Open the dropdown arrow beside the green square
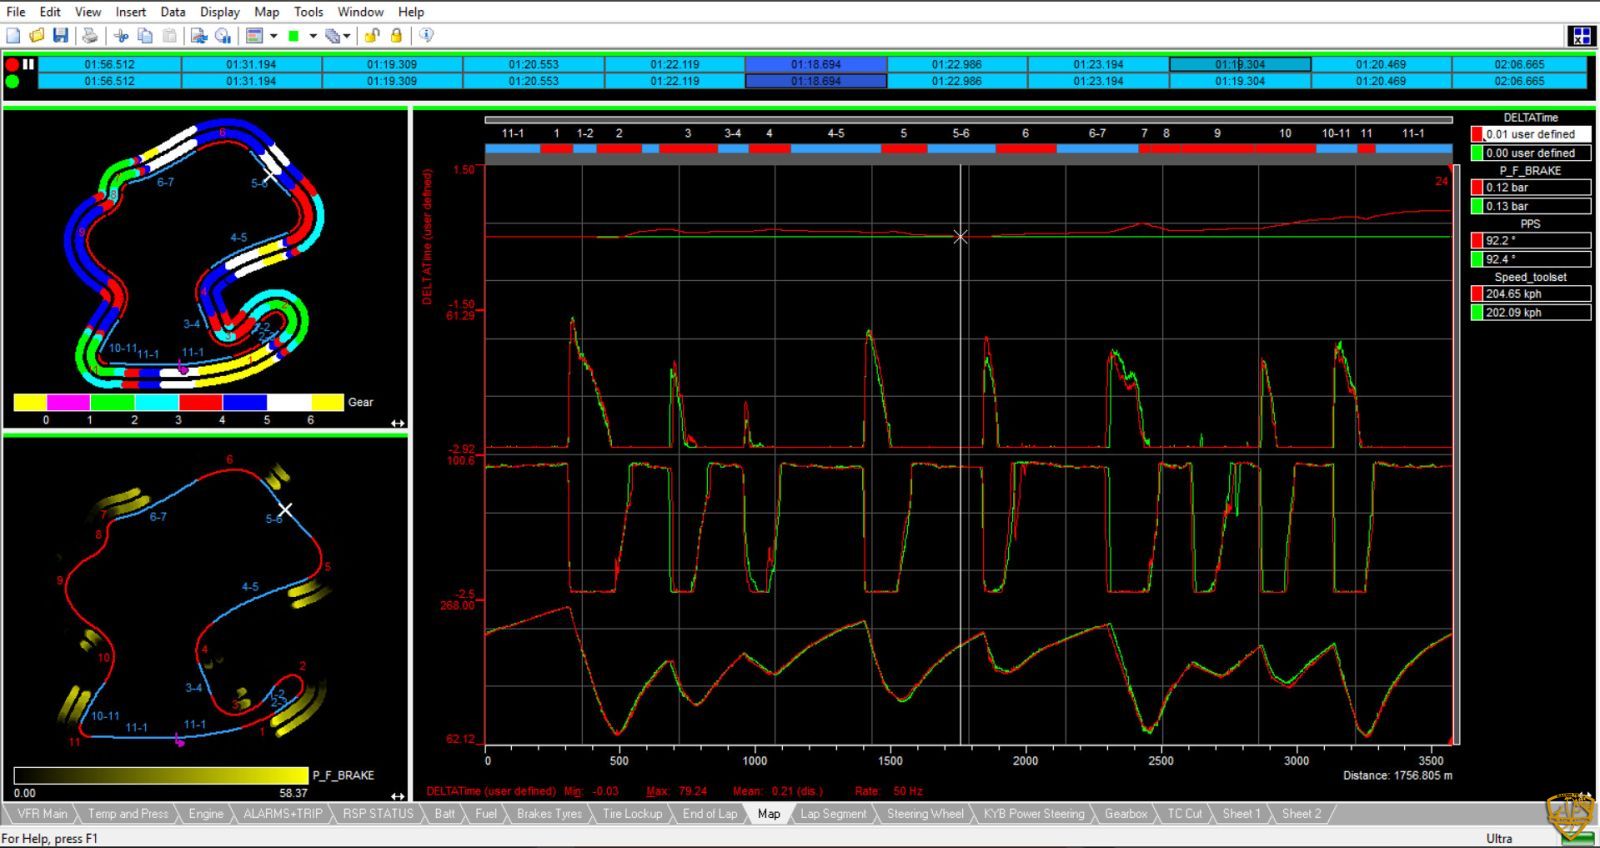Image resolution: width=1600 pixels, height=848 pixels. coord(313,36)
